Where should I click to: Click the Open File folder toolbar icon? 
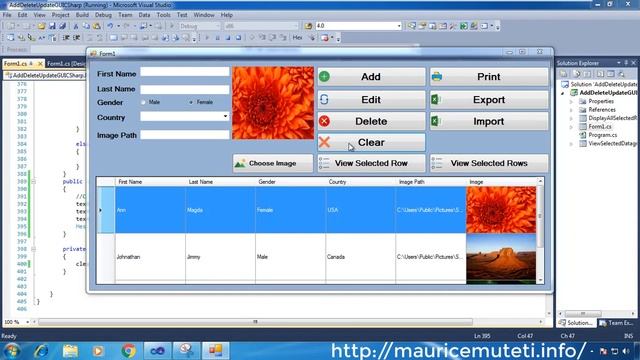41,26
